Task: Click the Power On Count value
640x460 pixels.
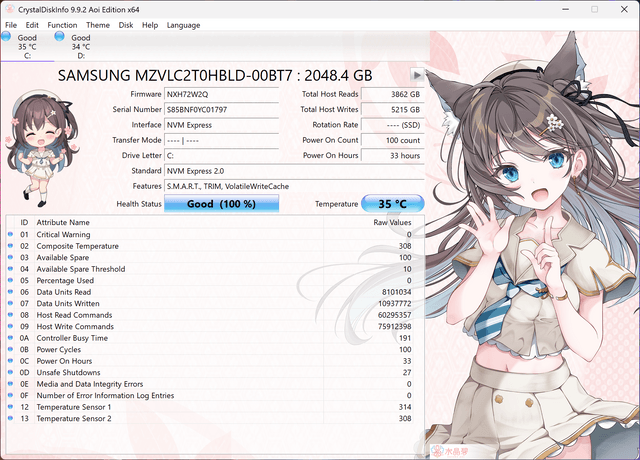Action: (393, 140)
